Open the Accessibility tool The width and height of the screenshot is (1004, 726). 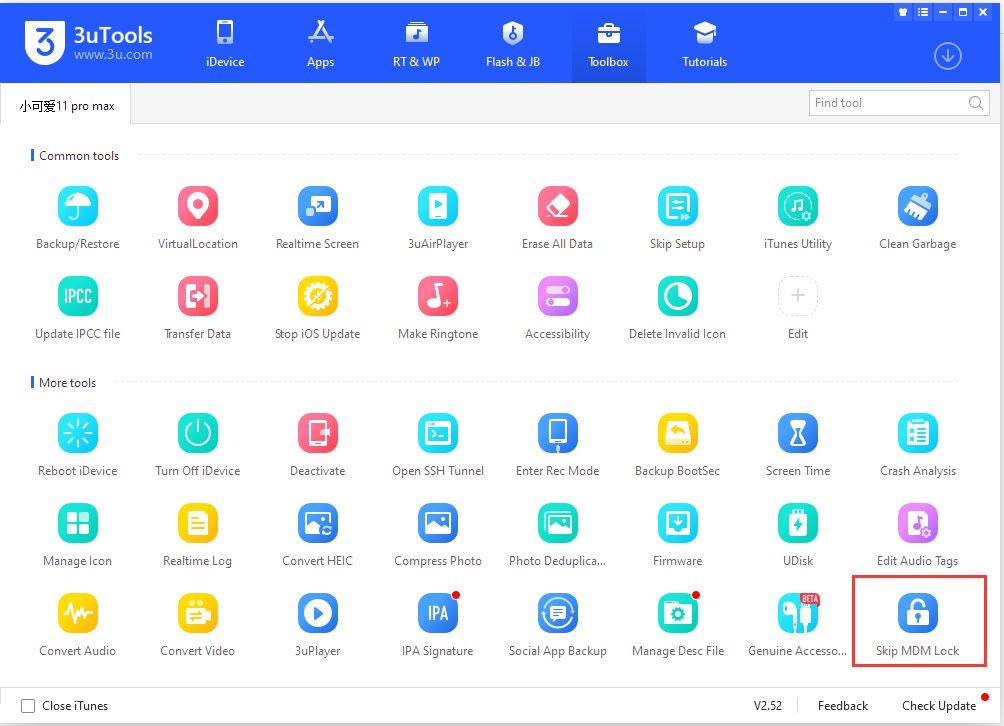(x=558, y=308)
